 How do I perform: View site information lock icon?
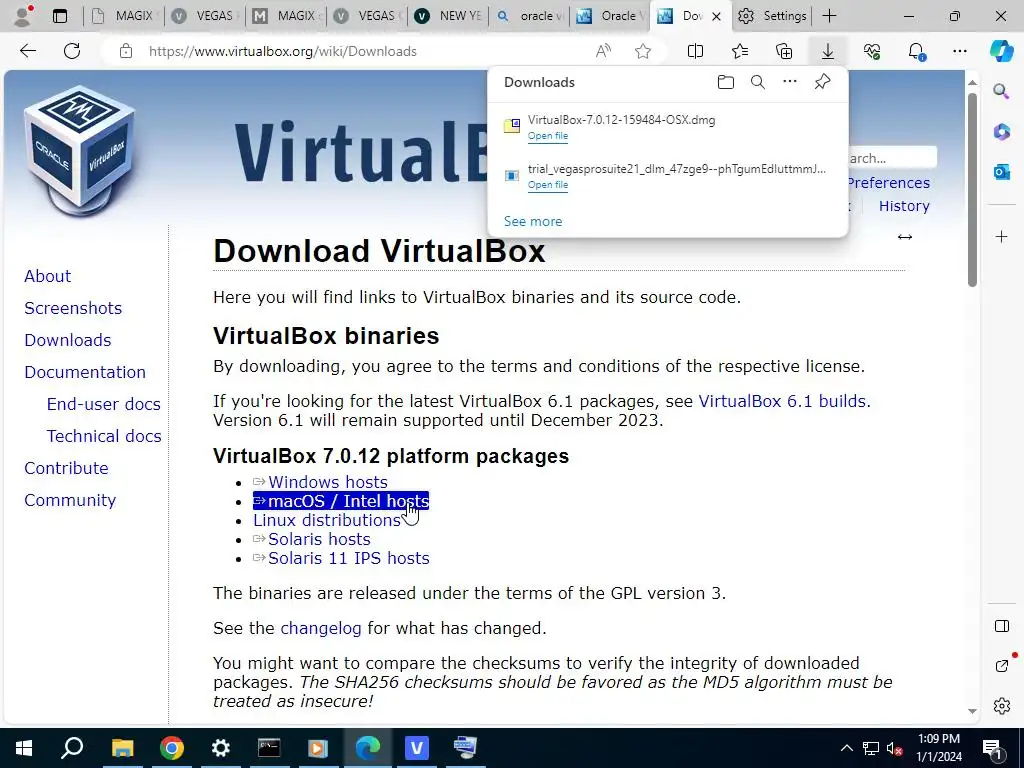(x=126, y=51)
